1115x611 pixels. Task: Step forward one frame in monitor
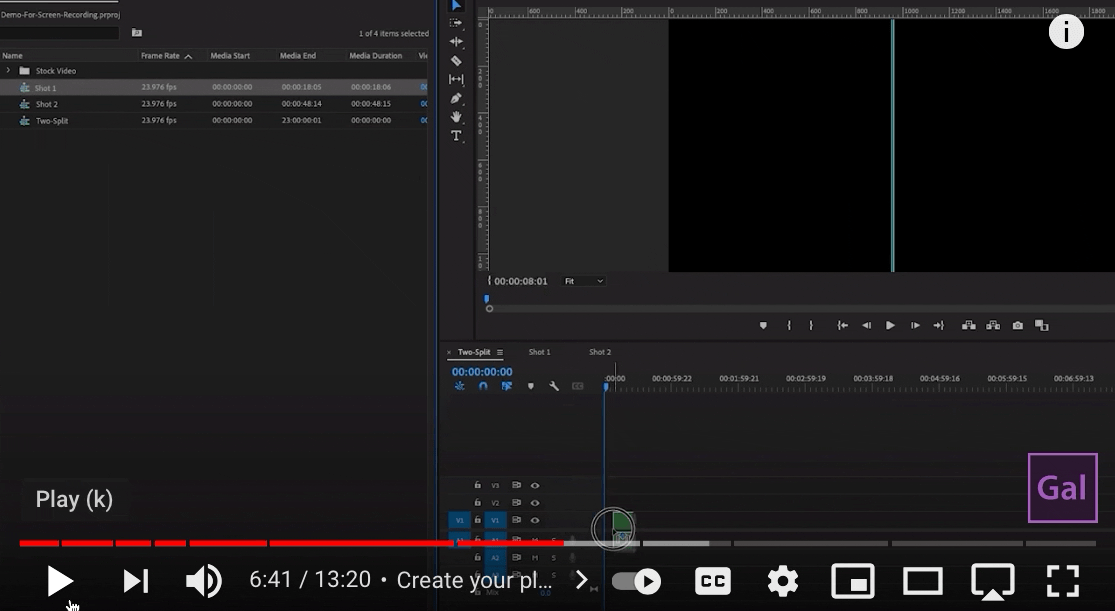tap(915, 325)
